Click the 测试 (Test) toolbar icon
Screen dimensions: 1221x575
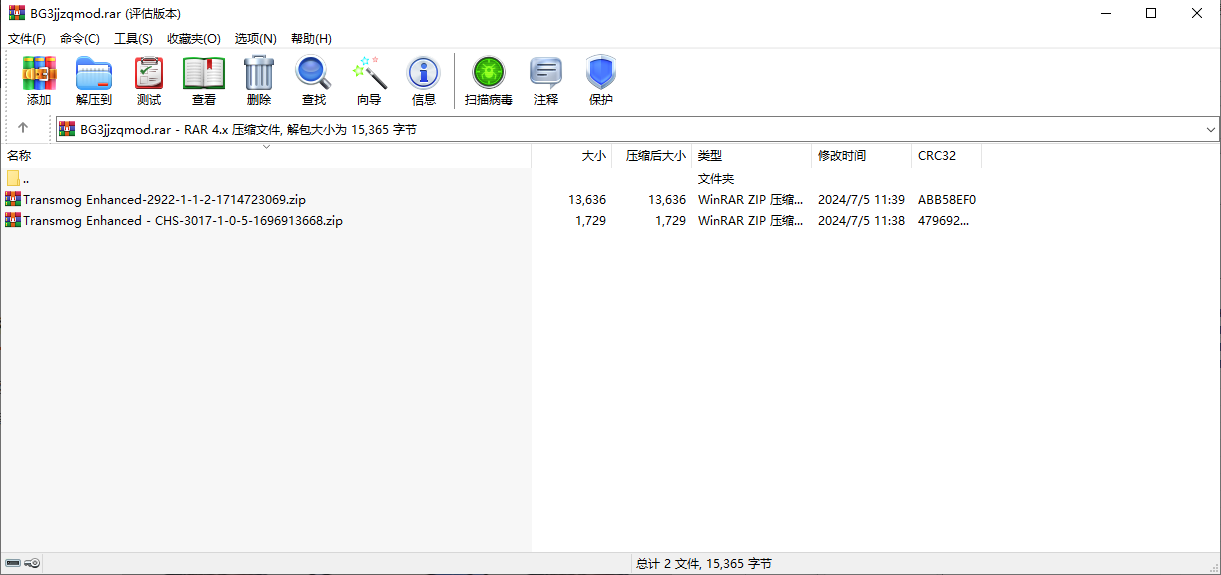[149, 73]
